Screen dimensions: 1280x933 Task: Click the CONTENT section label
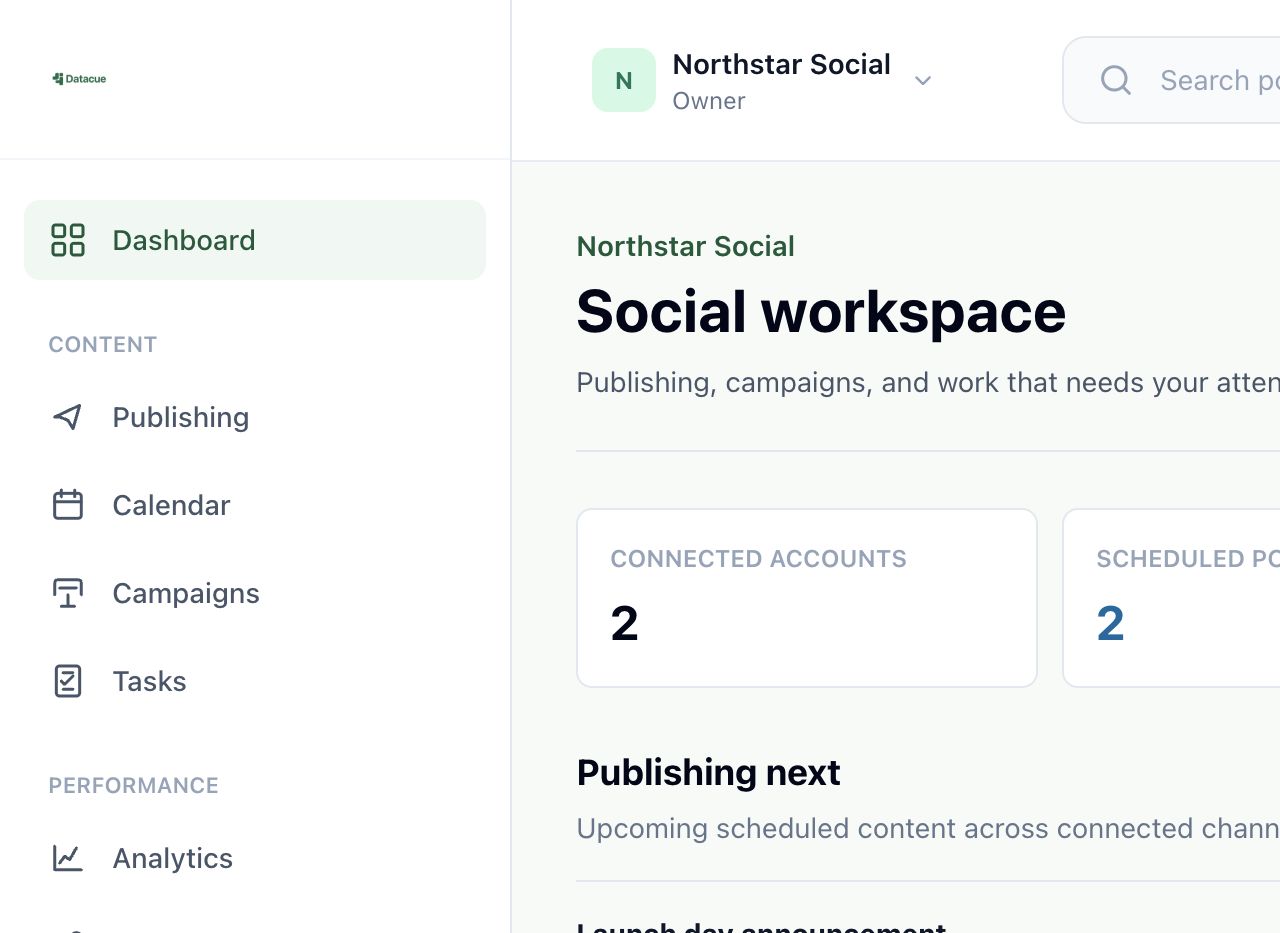pos(103,344)
